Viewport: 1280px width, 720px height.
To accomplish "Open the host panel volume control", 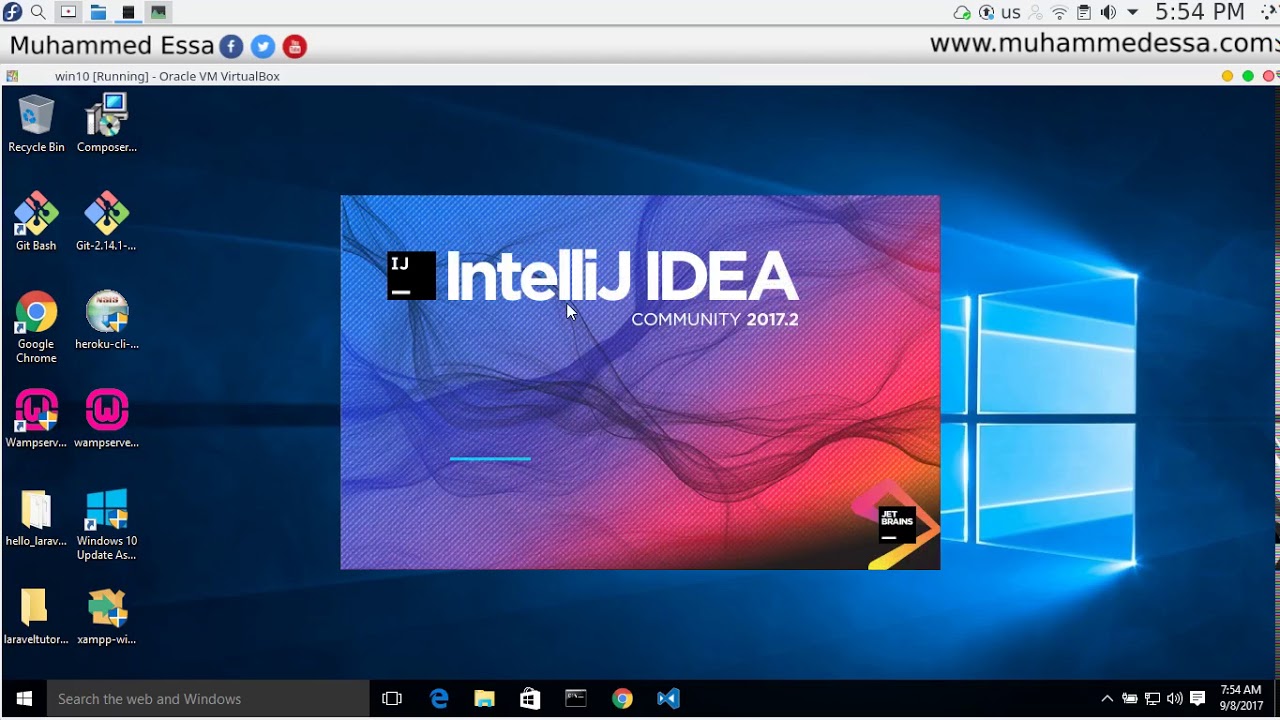I will coord(1108,13).
